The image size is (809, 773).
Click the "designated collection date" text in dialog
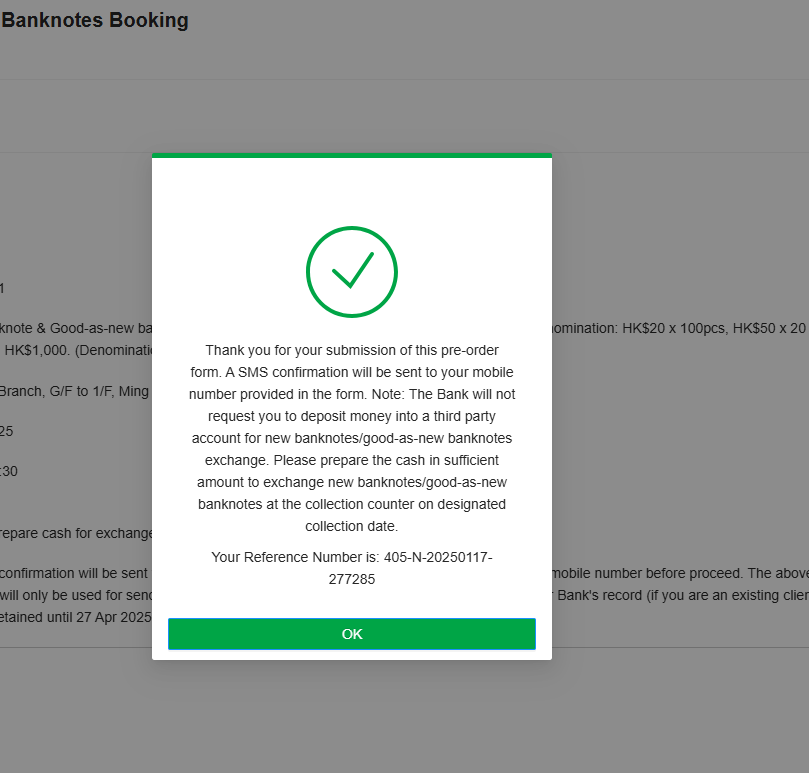click(x=352, y=525)
